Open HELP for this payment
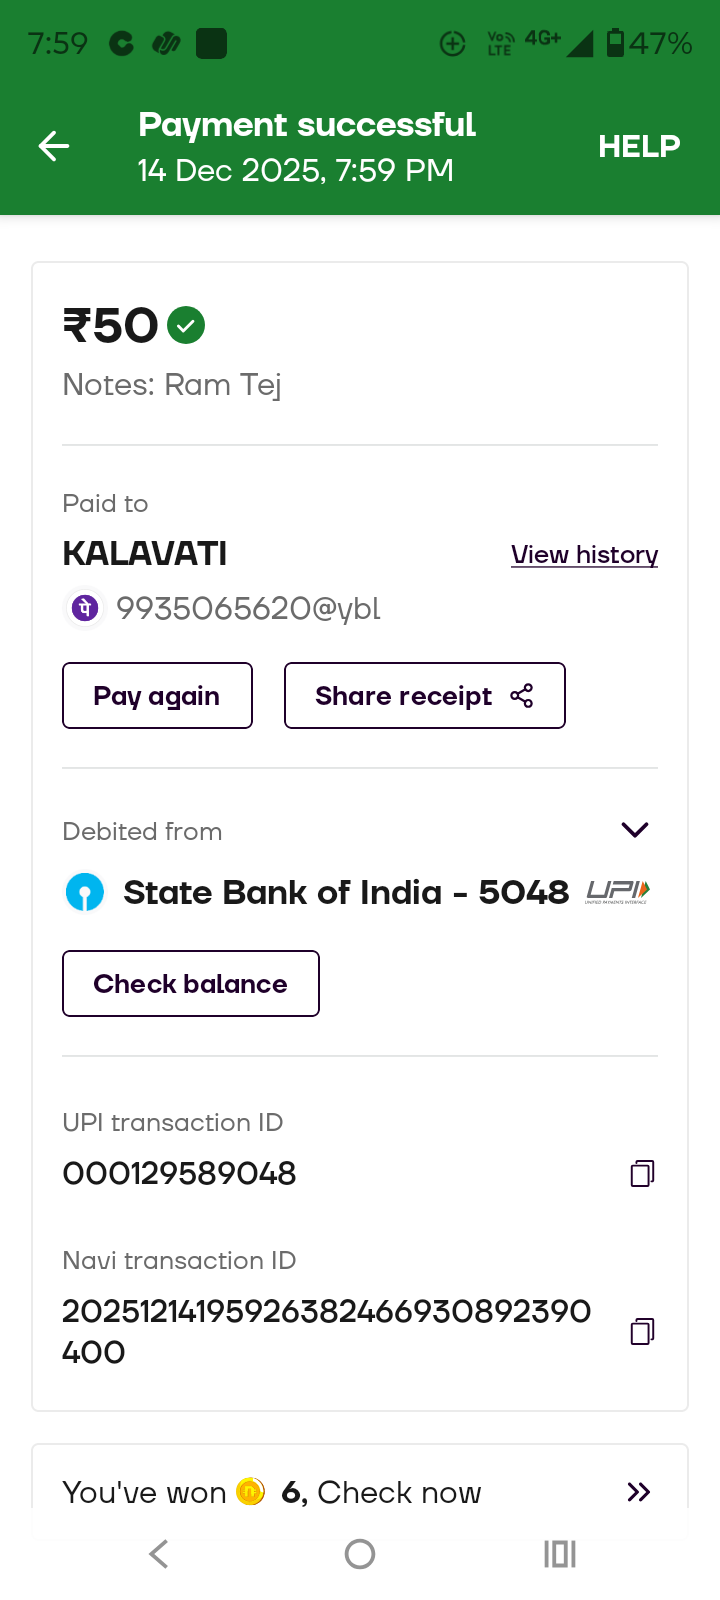This screenshot has width=720, height=1600. tap(639, 147)
